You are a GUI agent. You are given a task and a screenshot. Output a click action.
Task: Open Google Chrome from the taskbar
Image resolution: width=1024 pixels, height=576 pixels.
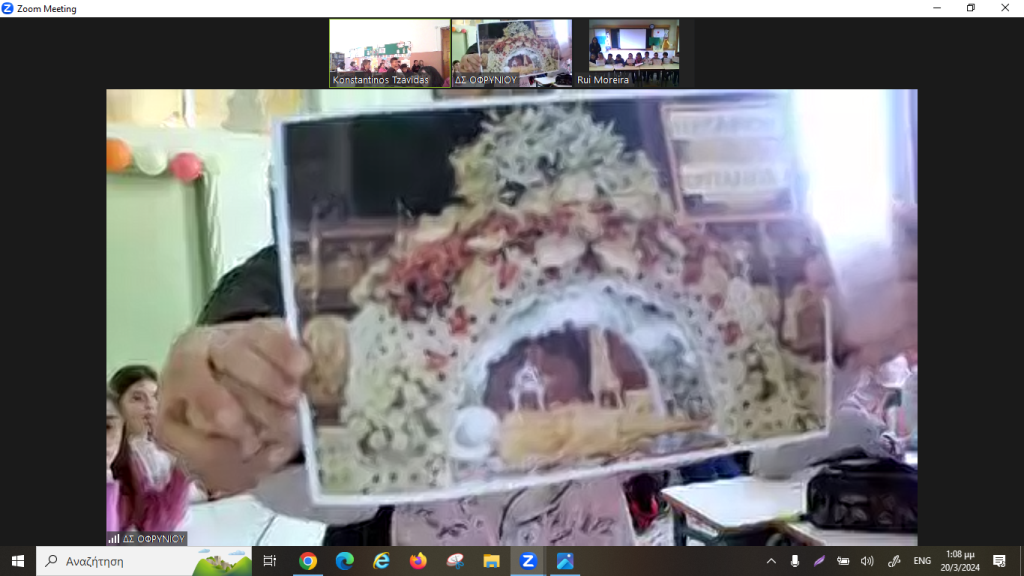click(x=308, y=561)
